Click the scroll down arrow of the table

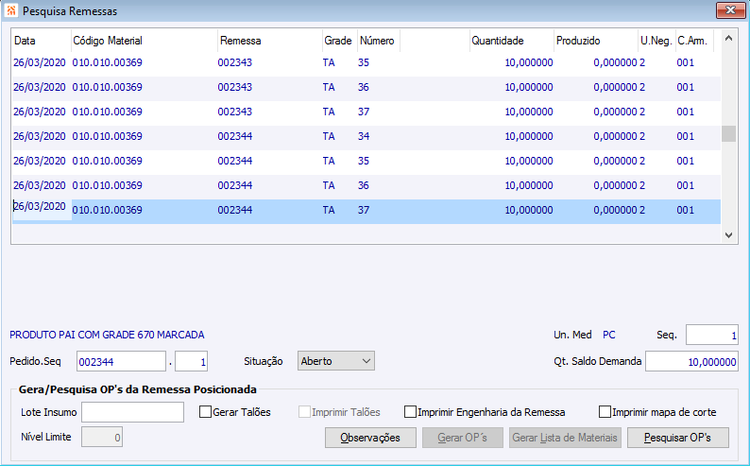728,235
